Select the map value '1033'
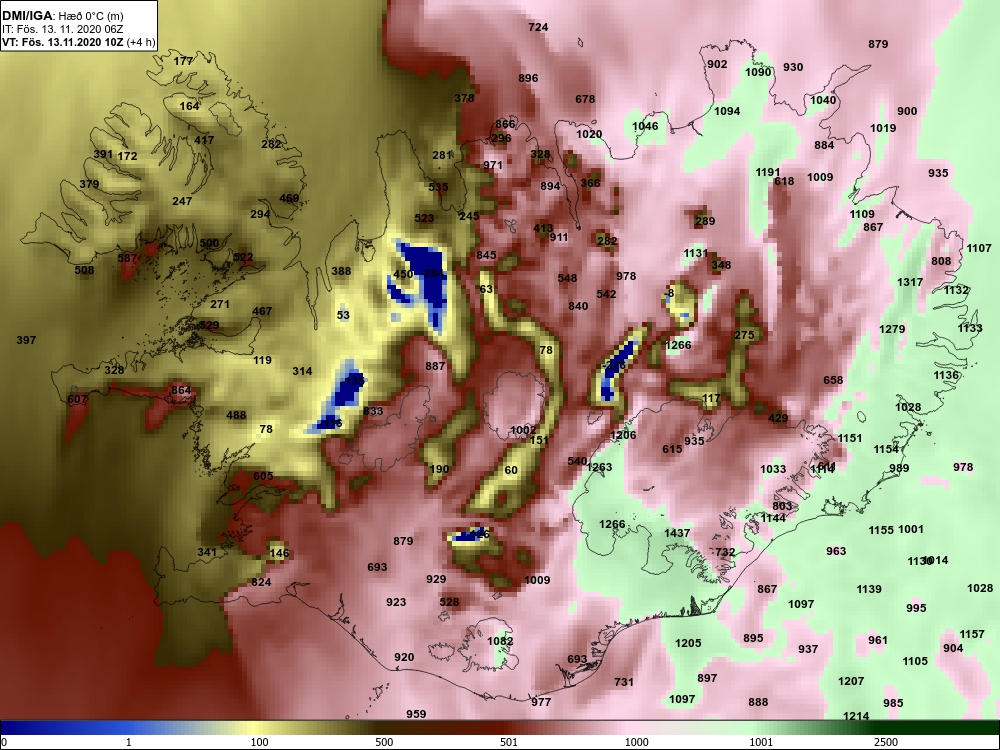The width and height of the screenshot is (1000, 750). coord(773,469)
